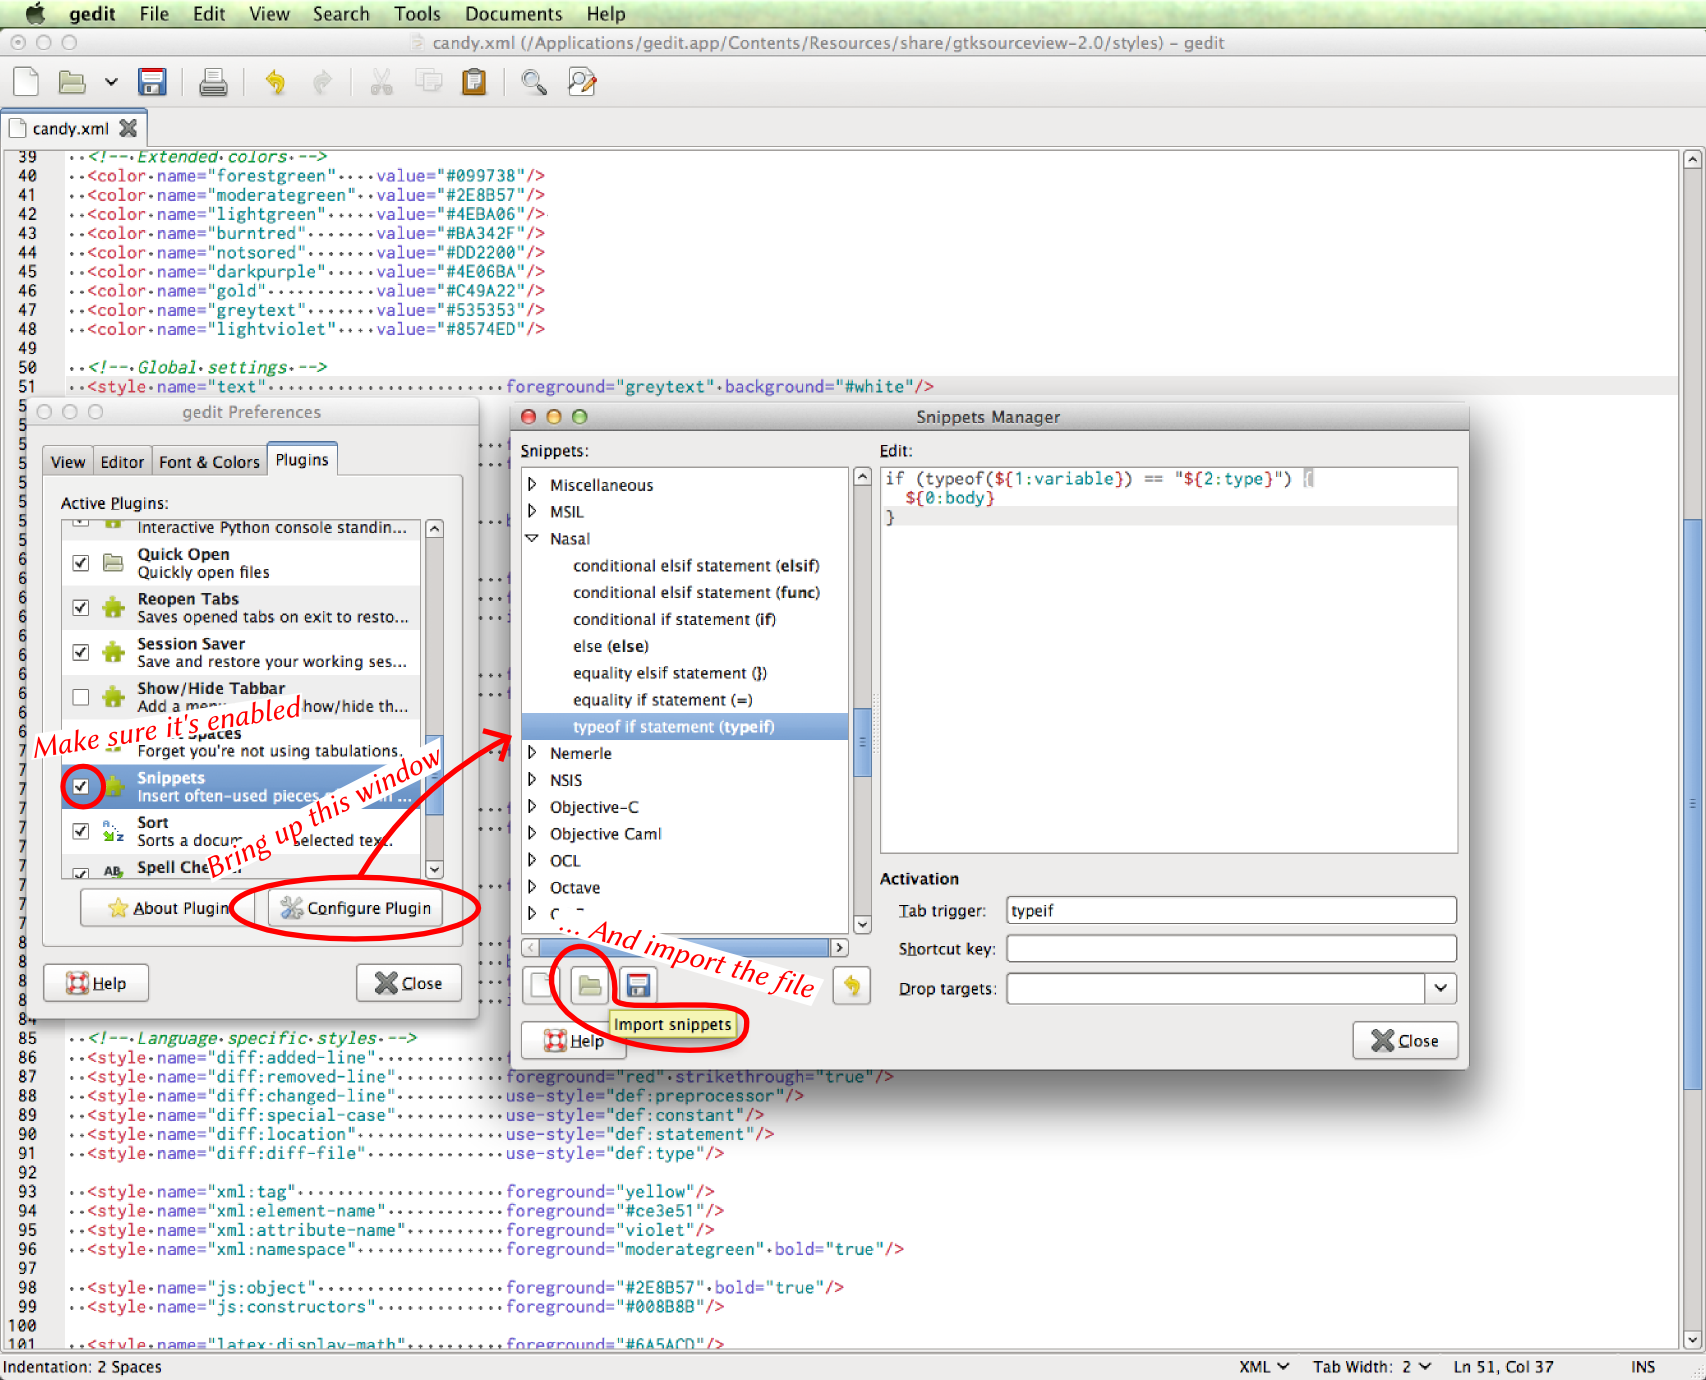Open the Drop targets dropdown
1706x1380 pixels.
point(1440,988)
